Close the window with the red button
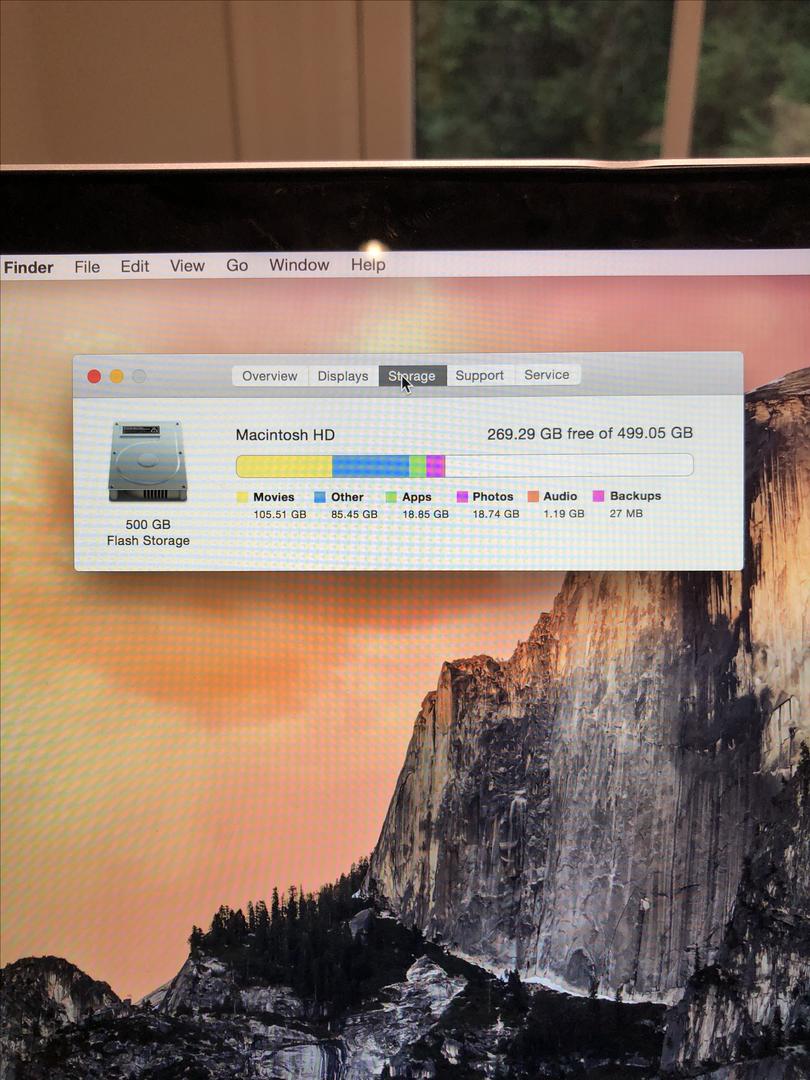 94,376
